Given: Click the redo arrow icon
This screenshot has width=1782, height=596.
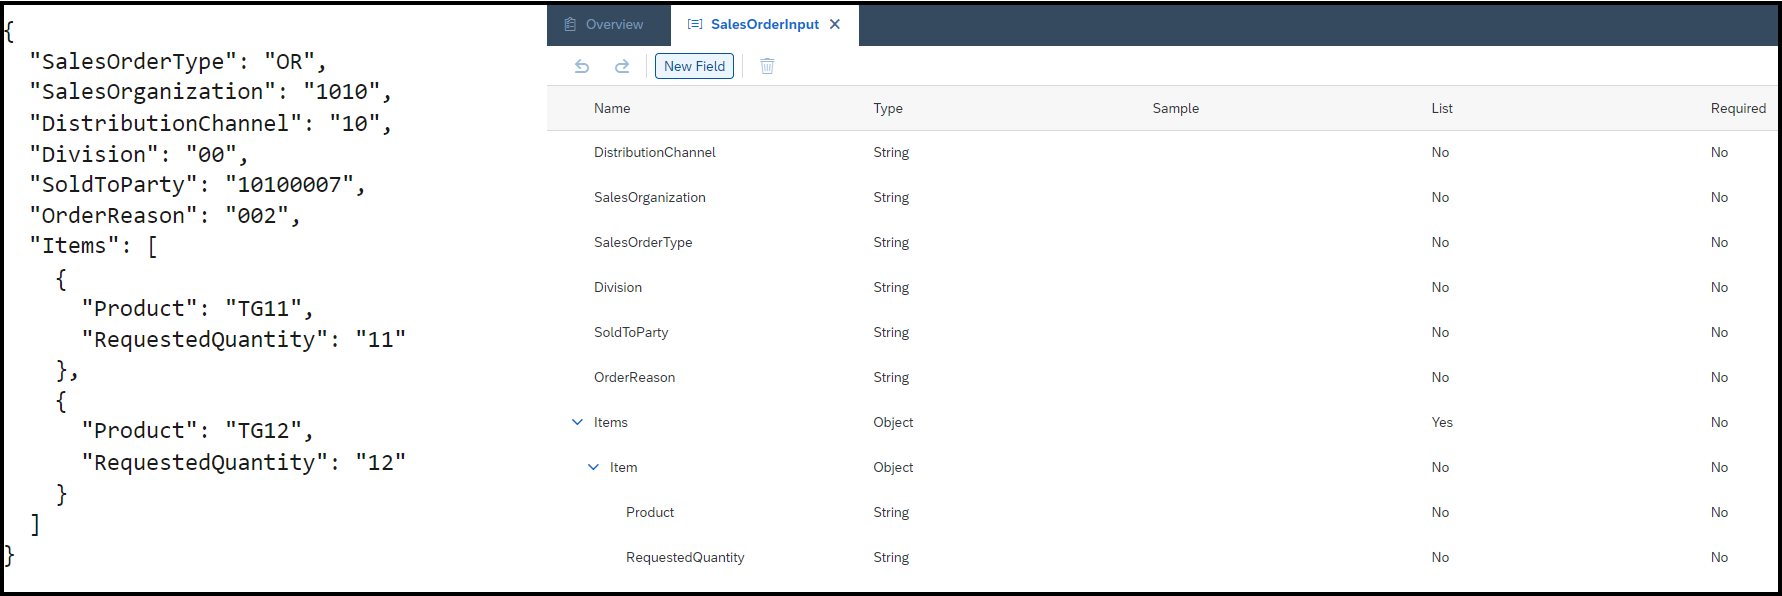Looking at the screenshot, I should pos(622,66).
